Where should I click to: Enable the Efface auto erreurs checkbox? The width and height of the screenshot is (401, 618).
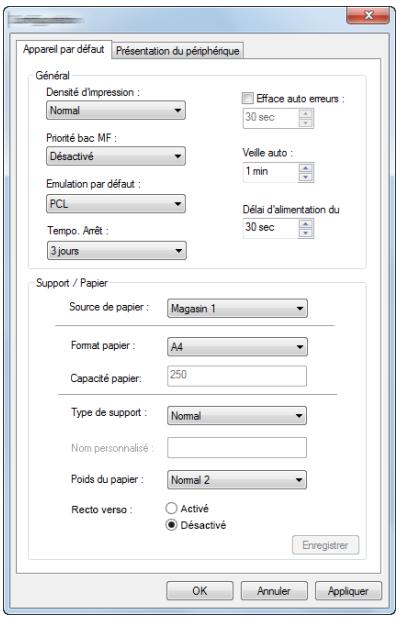coord(248,98)
